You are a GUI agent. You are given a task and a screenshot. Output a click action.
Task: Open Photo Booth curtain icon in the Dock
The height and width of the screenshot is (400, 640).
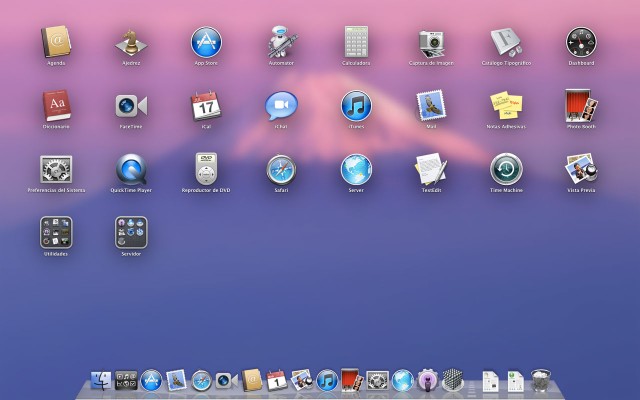coord(352,380)
